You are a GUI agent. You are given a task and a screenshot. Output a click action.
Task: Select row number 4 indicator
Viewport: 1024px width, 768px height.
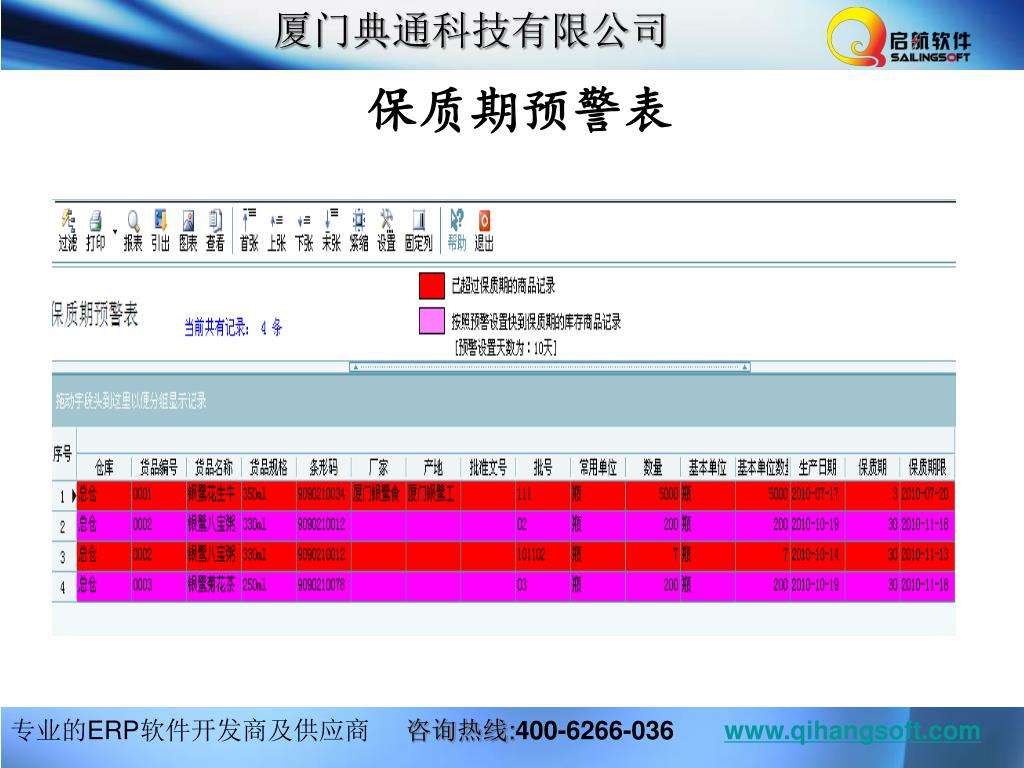tap(64, 586)
